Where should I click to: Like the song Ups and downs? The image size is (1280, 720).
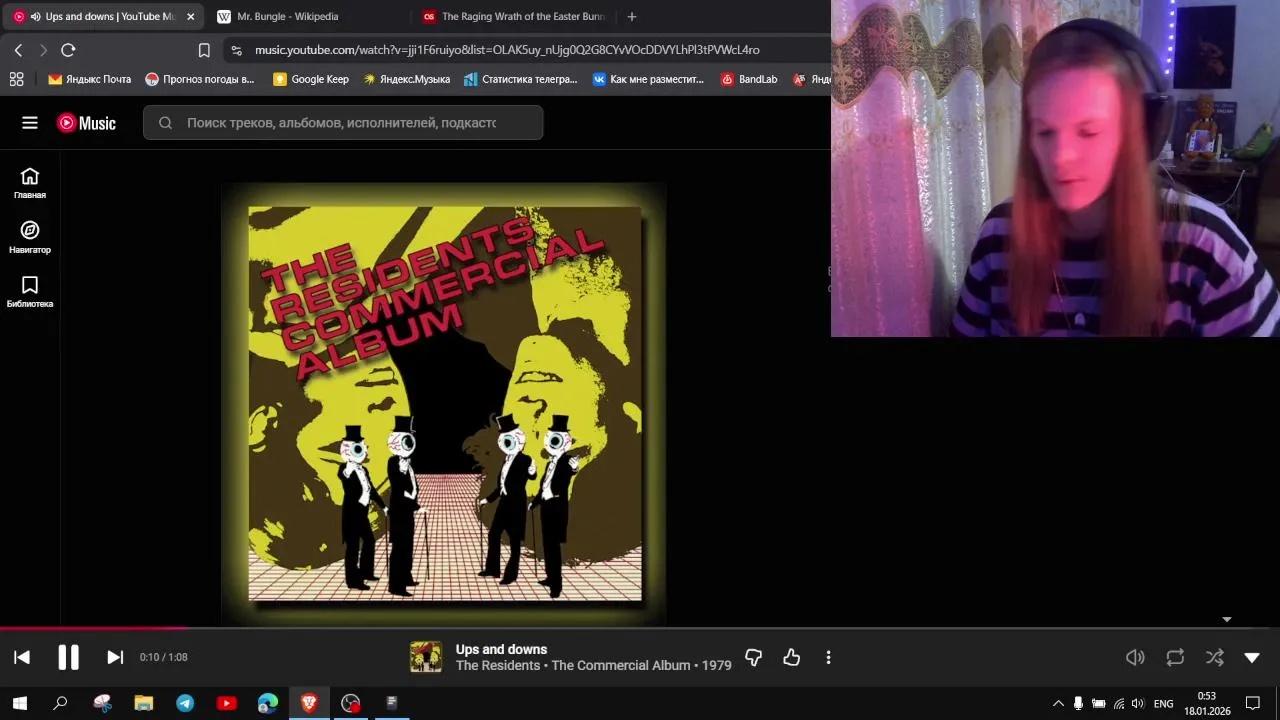[x=791, y=657]
